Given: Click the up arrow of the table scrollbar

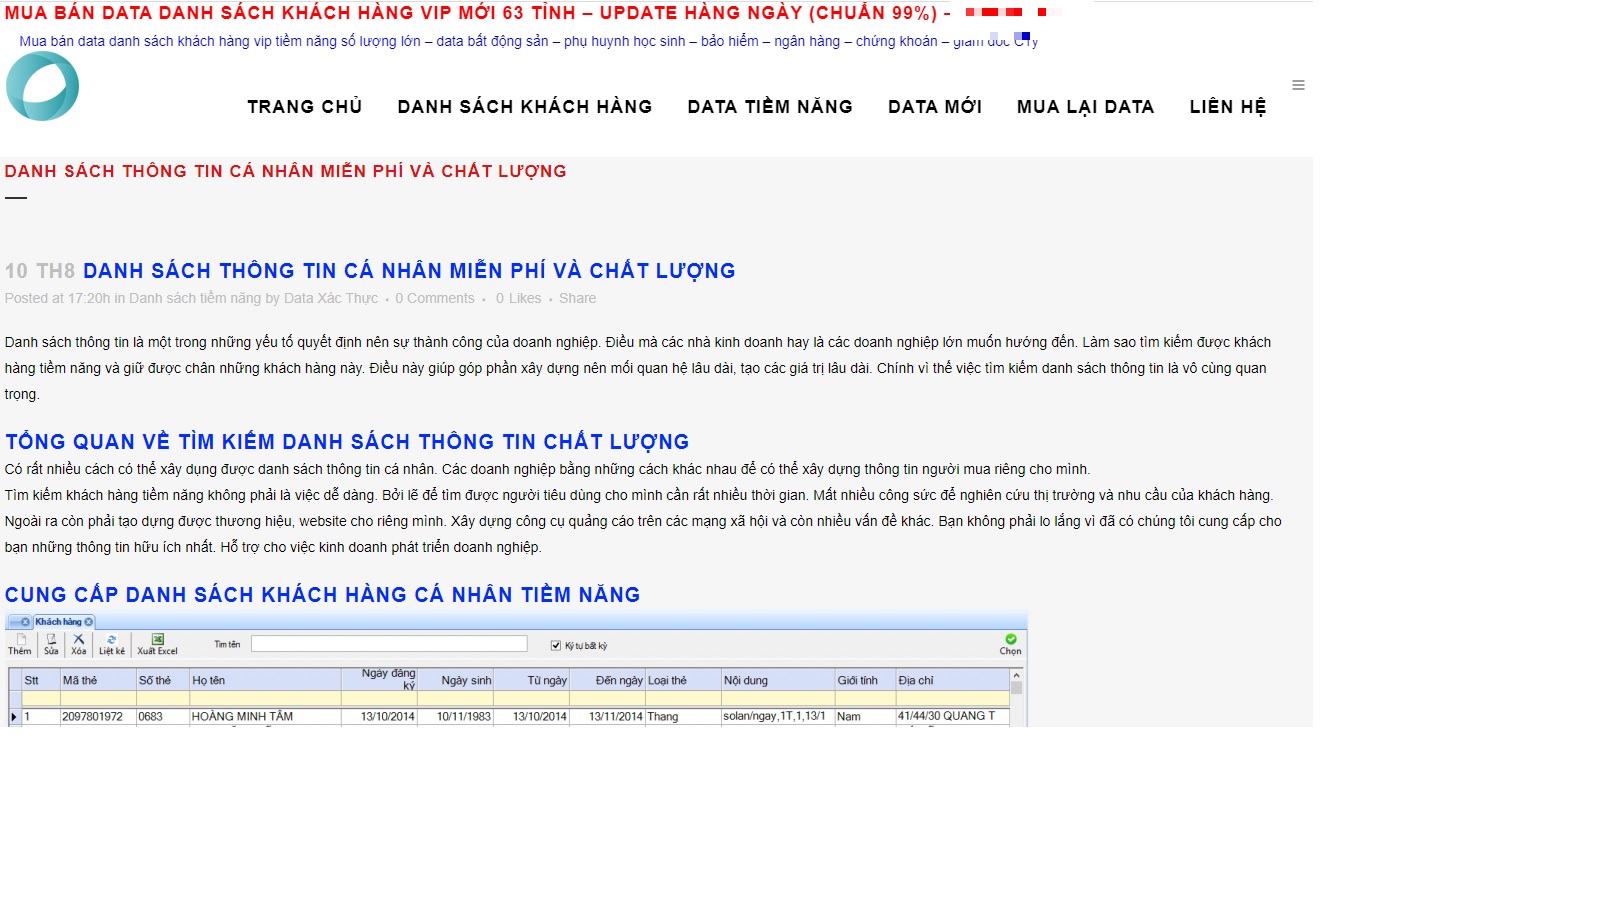Looking at the screenshot, I should point(1016,676).
